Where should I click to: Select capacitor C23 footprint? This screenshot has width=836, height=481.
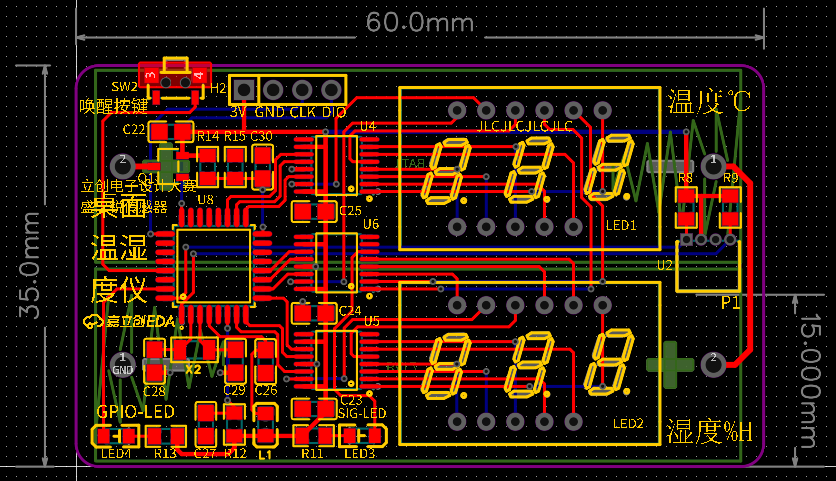315,409
